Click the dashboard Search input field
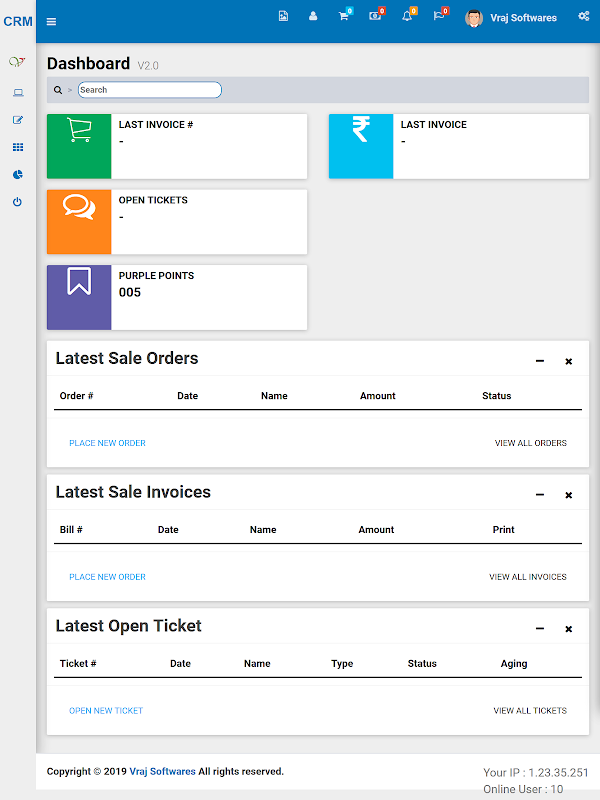Viewport: 600px width, 800px height. coord(149,90)
